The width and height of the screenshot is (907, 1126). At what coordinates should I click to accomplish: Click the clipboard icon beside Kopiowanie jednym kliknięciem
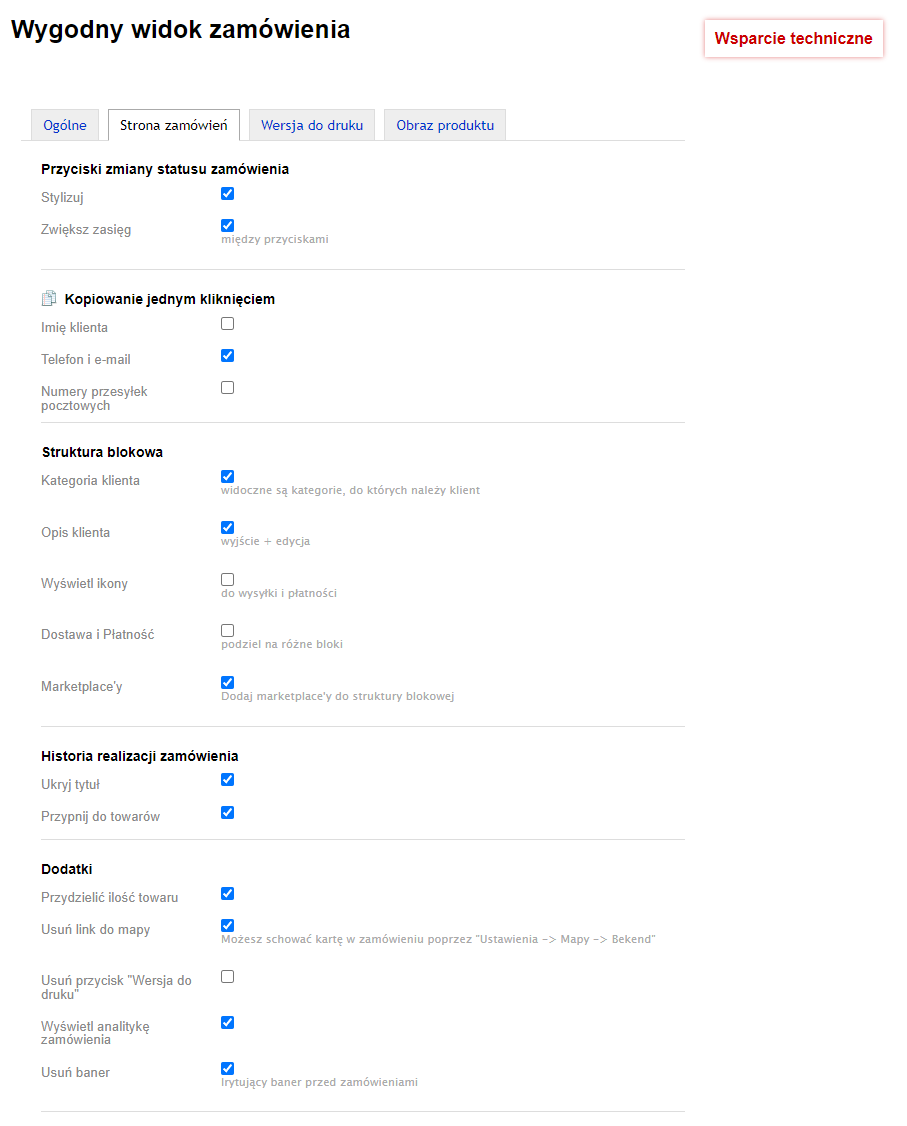49,299
